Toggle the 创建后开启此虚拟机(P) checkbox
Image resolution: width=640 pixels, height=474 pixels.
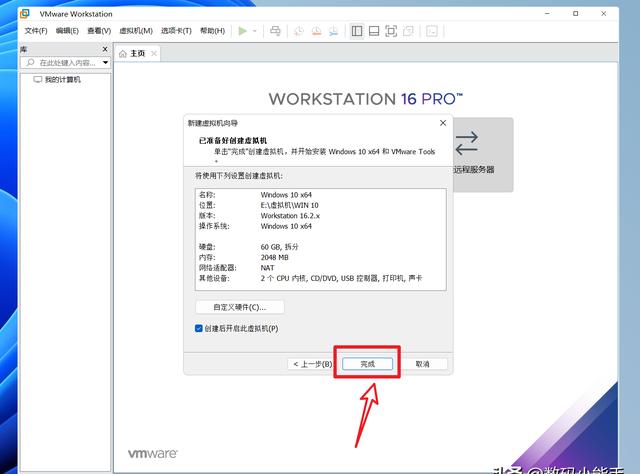[199, 329]
